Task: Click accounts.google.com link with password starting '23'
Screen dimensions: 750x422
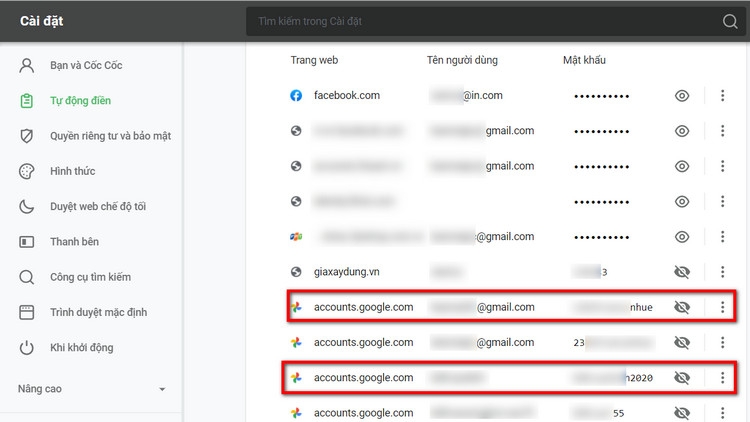Action: 364,343
